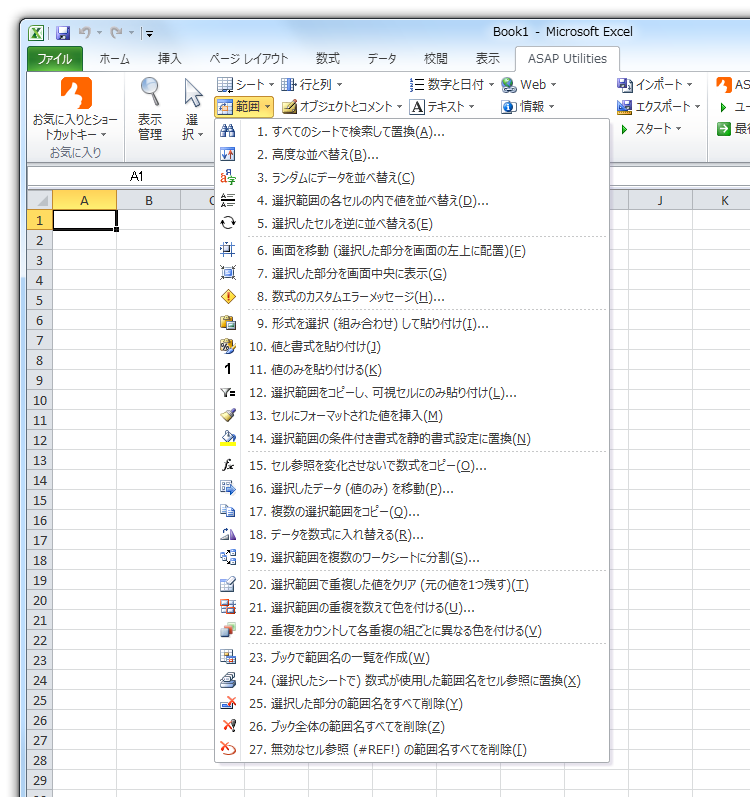Open the シート dropdown

click(245, 84)
